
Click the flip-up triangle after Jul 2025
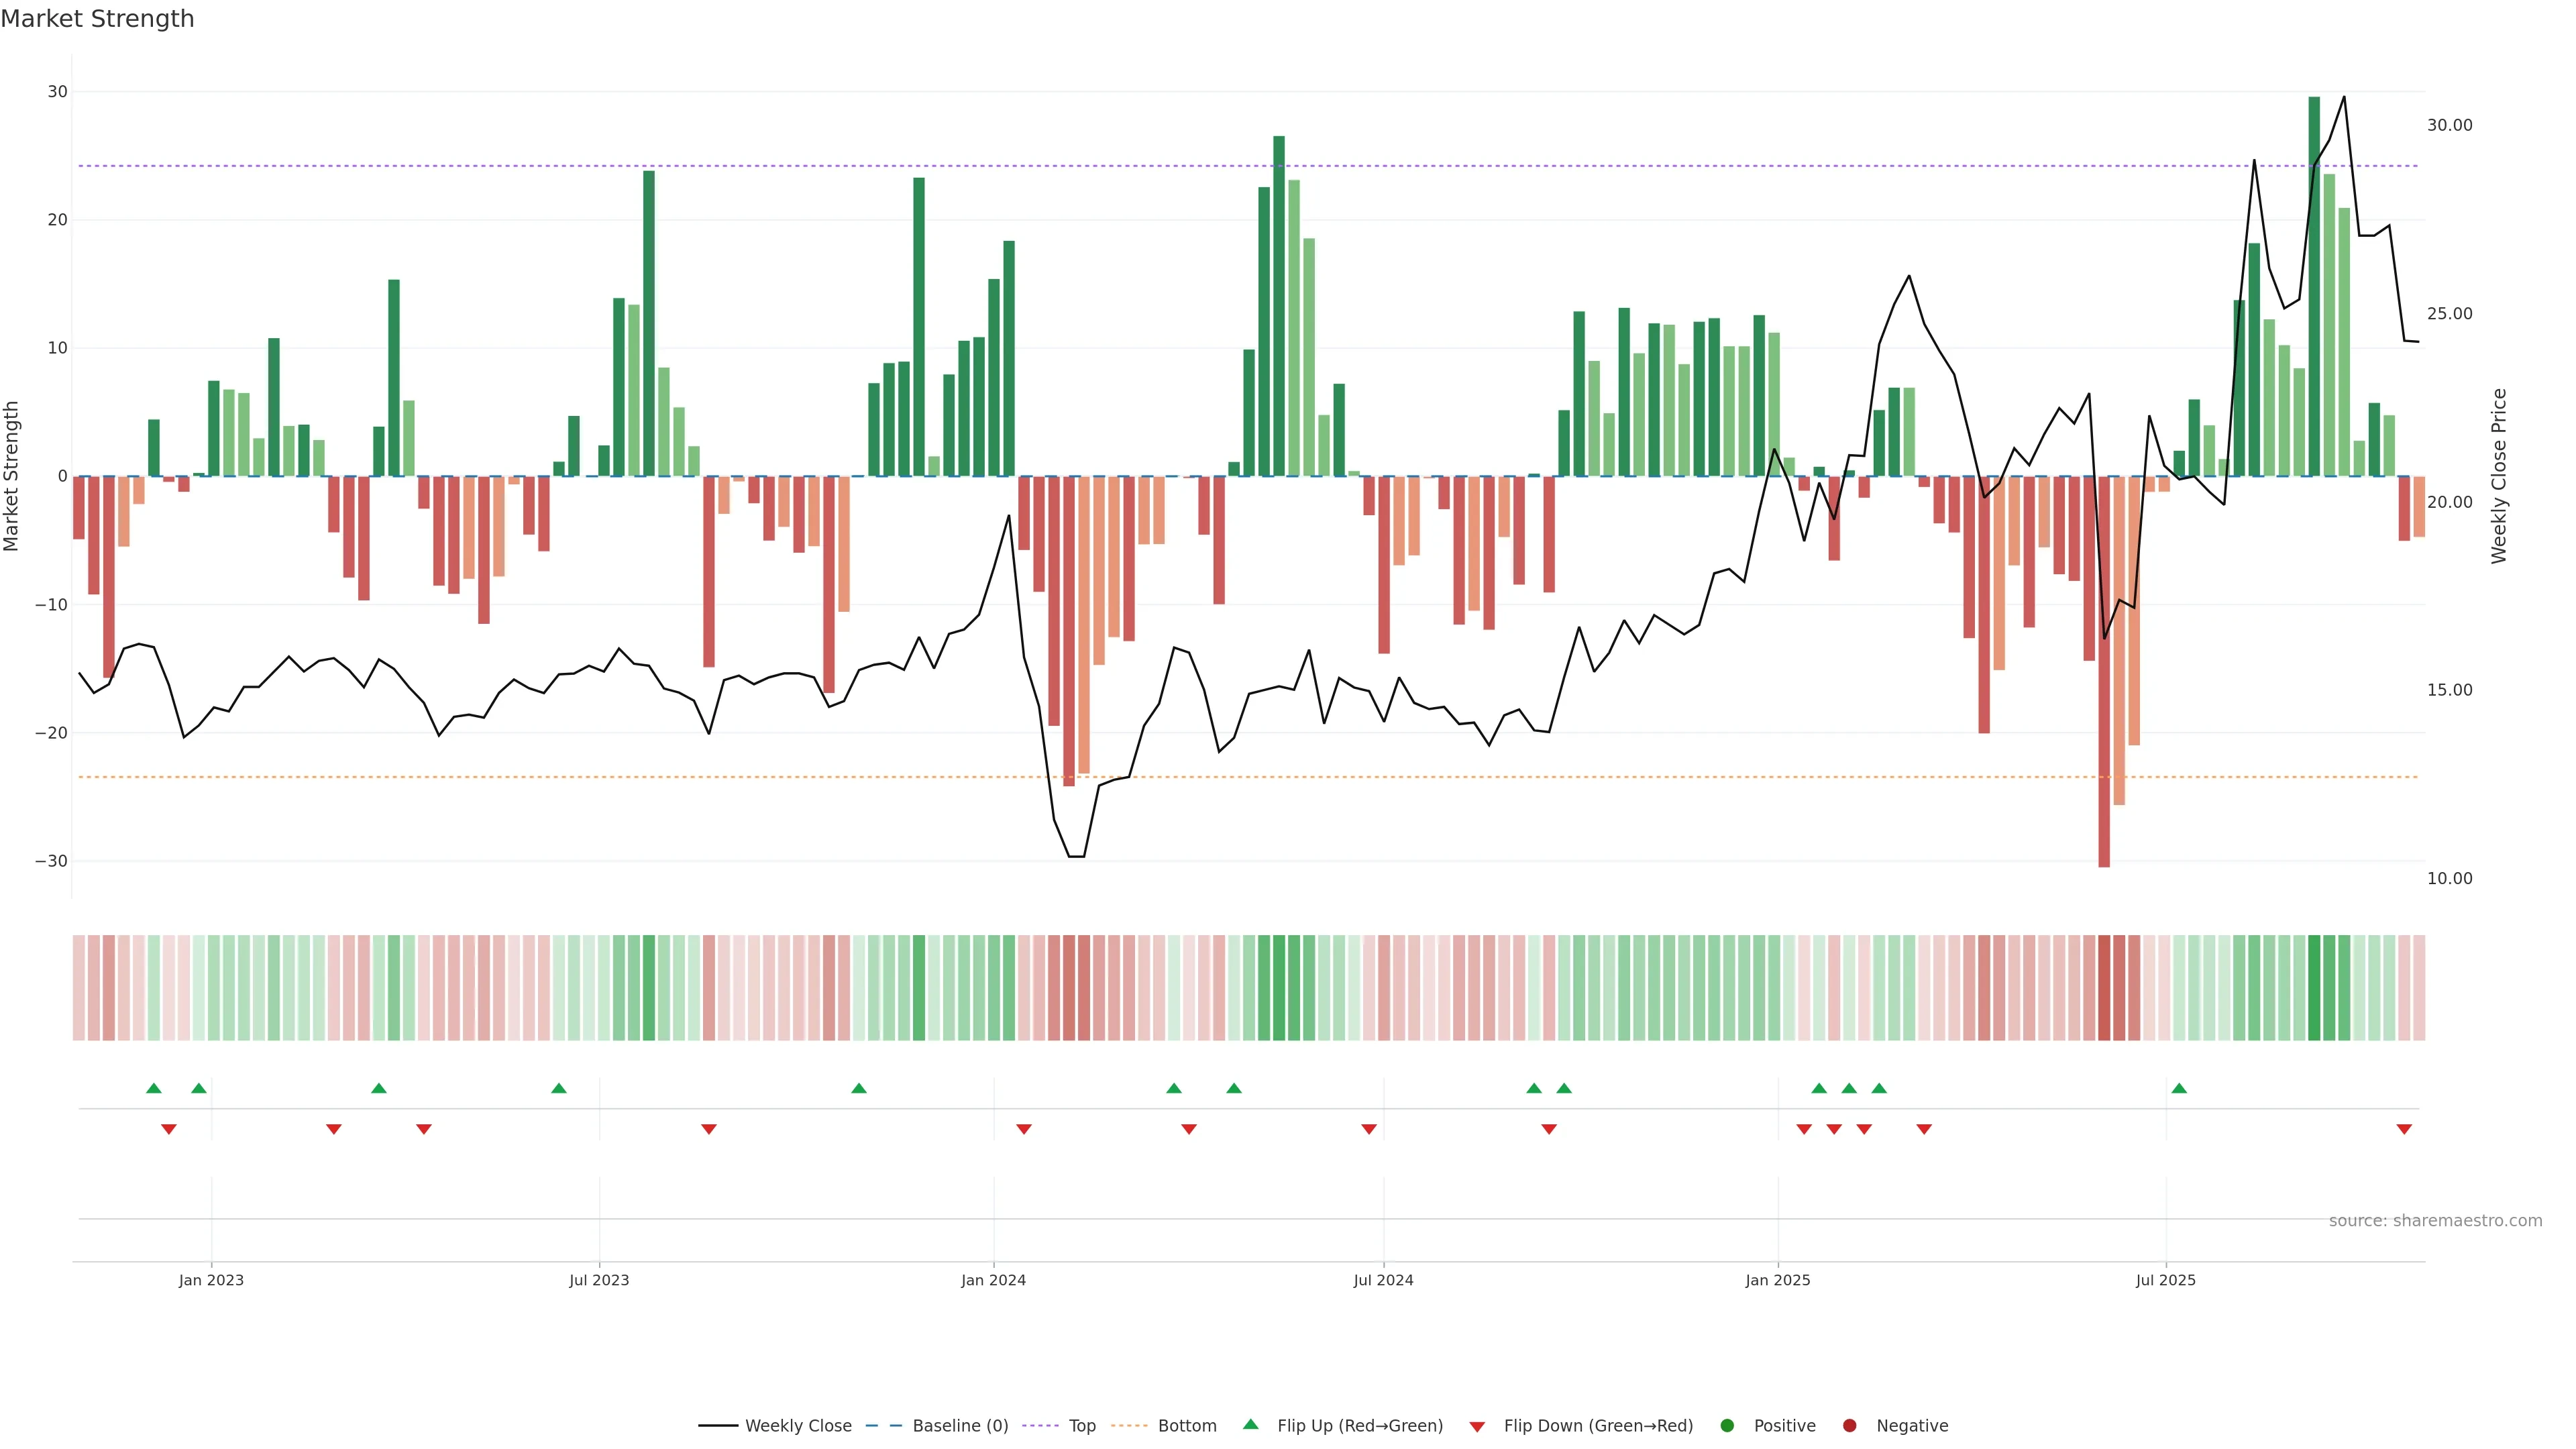coord(2179,1088)
